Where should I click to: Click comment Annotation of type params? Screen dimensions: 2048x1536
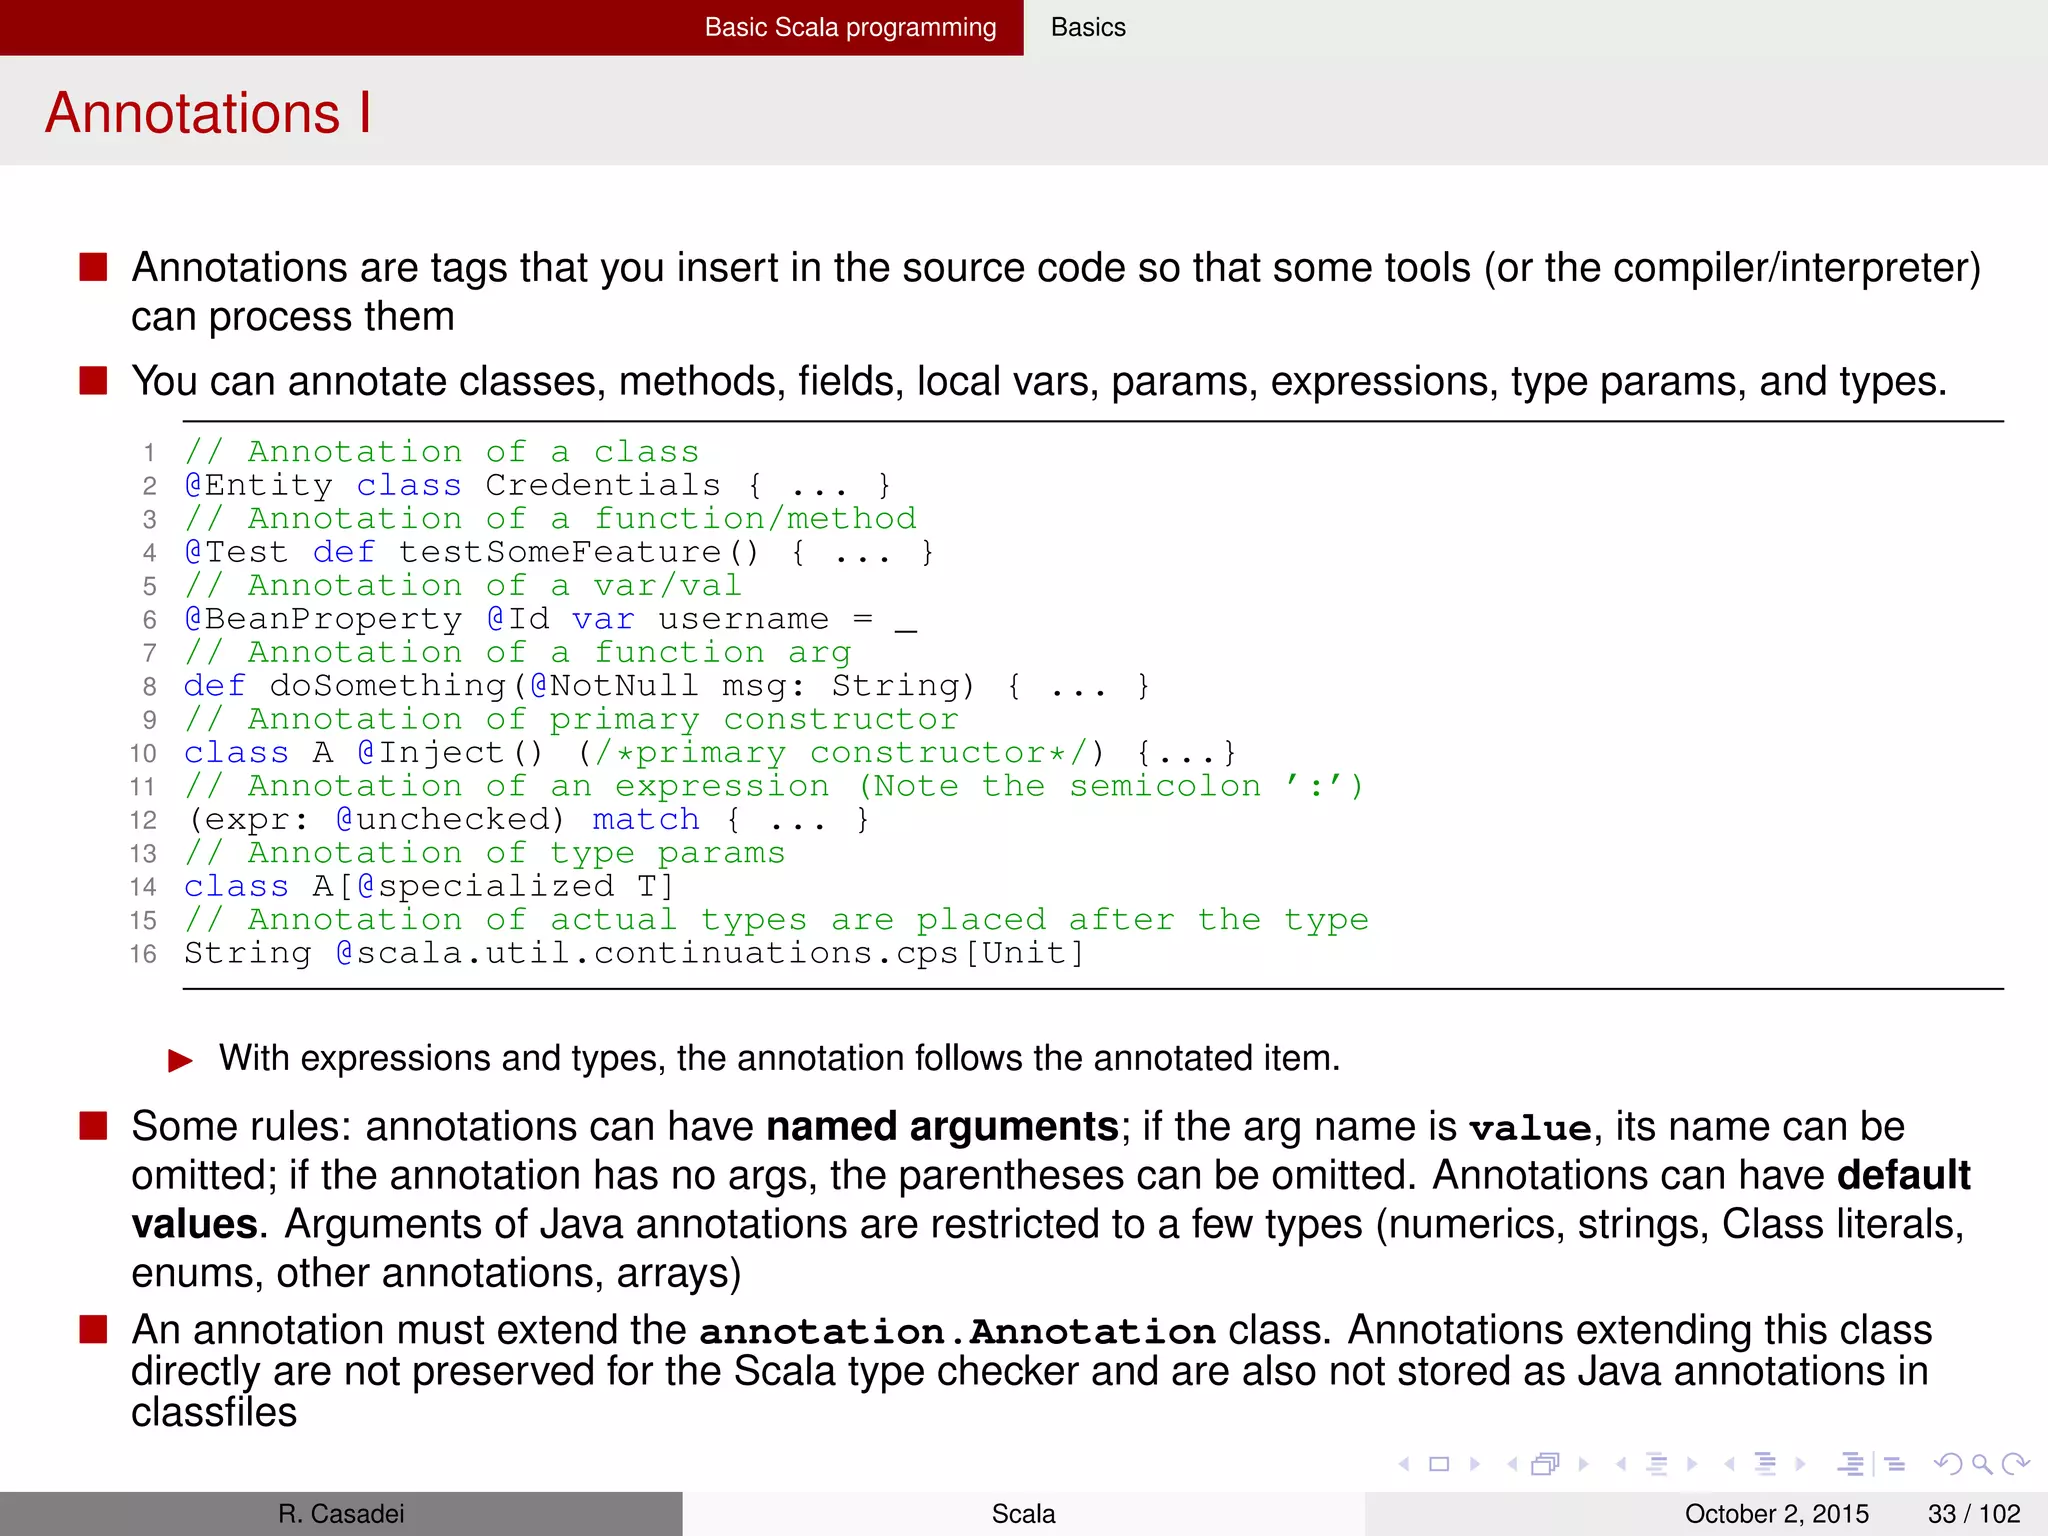[x=485, y=854]
